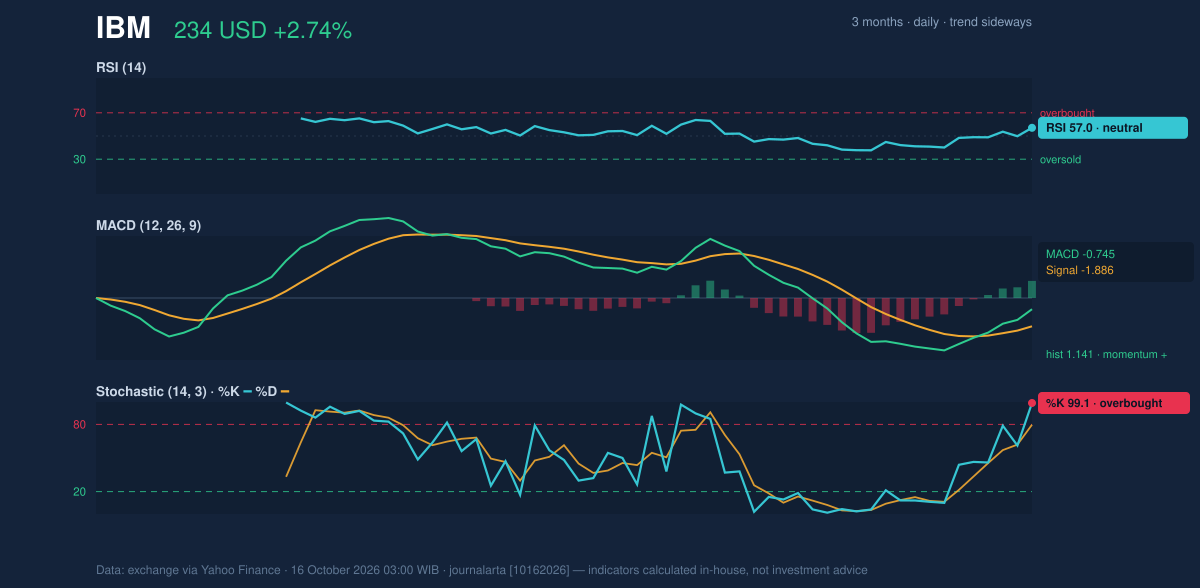Click the IBM ticker title
The width and height of the screenshot is (1200, 588).
point(123,28)
